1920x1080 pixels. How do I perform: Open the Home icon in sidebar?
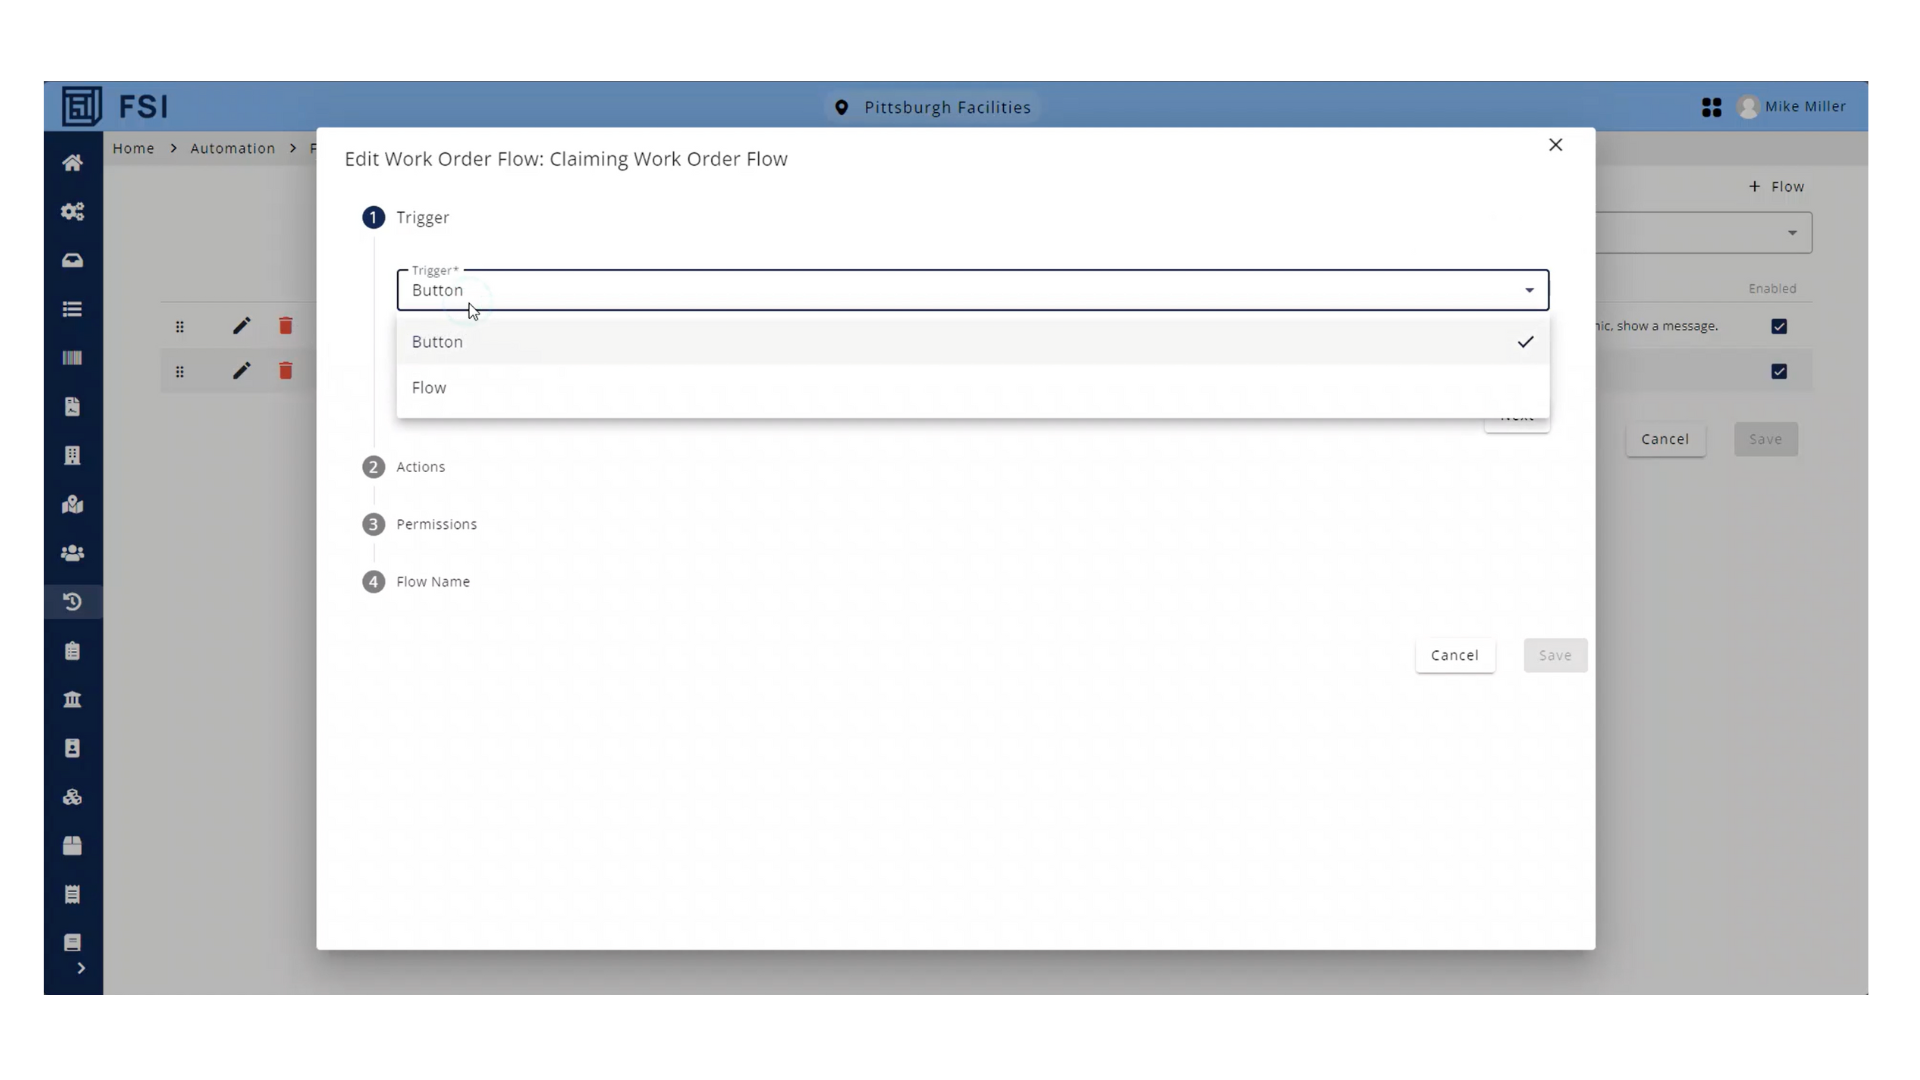[x=72, y=163]
